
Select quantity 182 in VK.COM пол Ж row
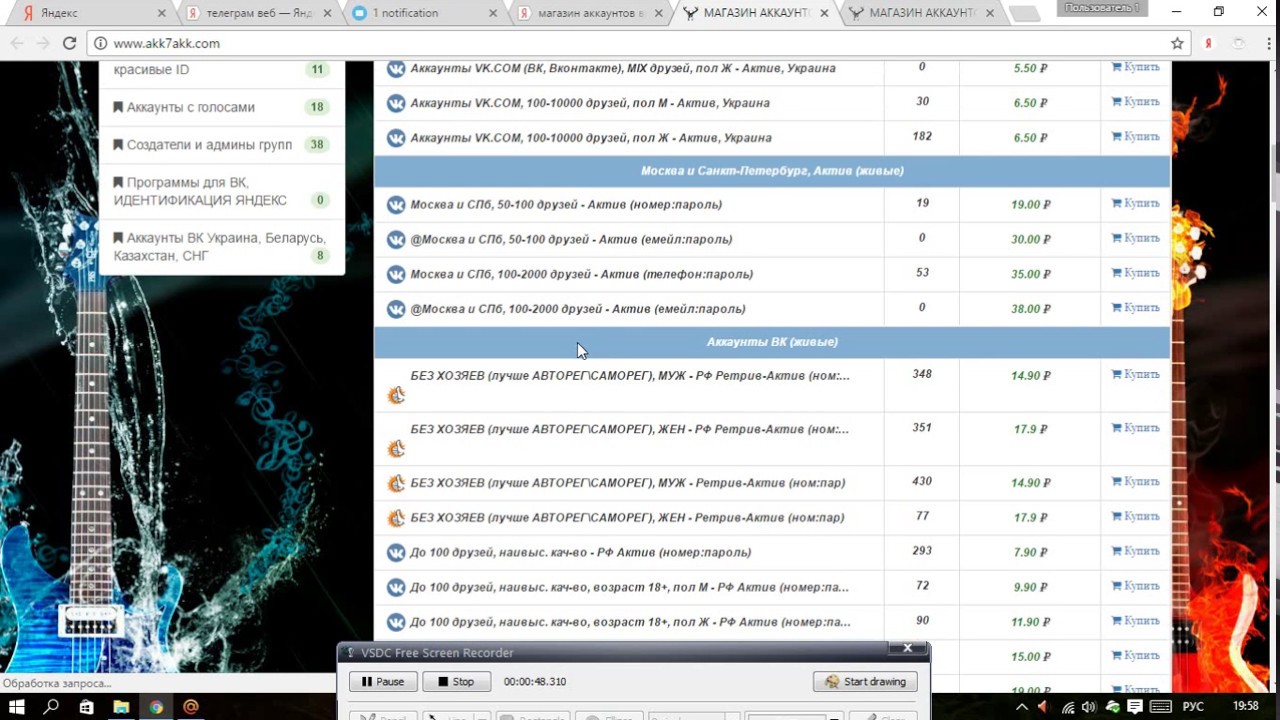coord(922,136)
